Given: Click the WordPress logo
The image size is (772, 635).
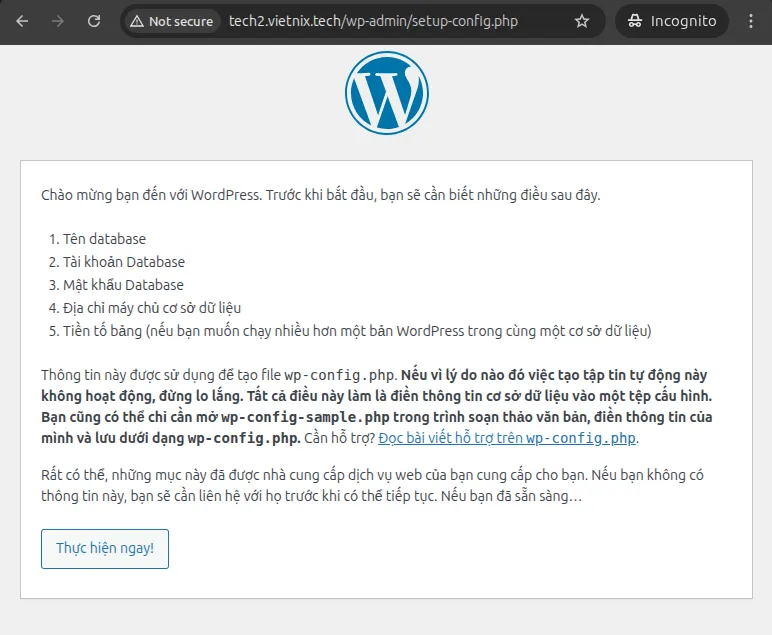Looking at the screenshot, I should (386, 93).
